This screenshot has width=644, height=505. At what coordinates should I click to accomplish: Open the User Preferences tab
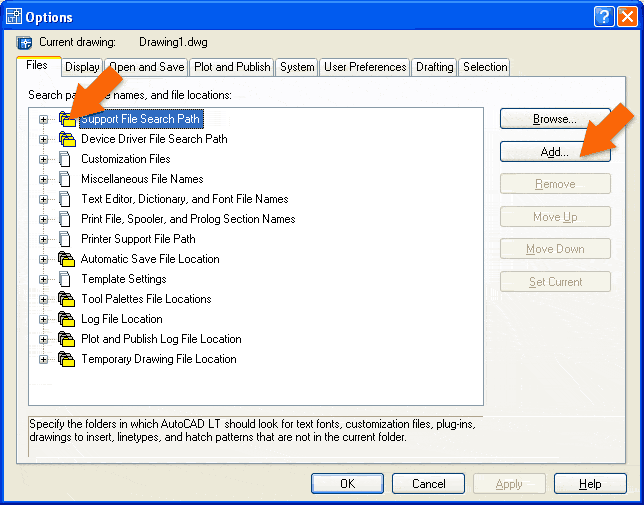point(365,67)
